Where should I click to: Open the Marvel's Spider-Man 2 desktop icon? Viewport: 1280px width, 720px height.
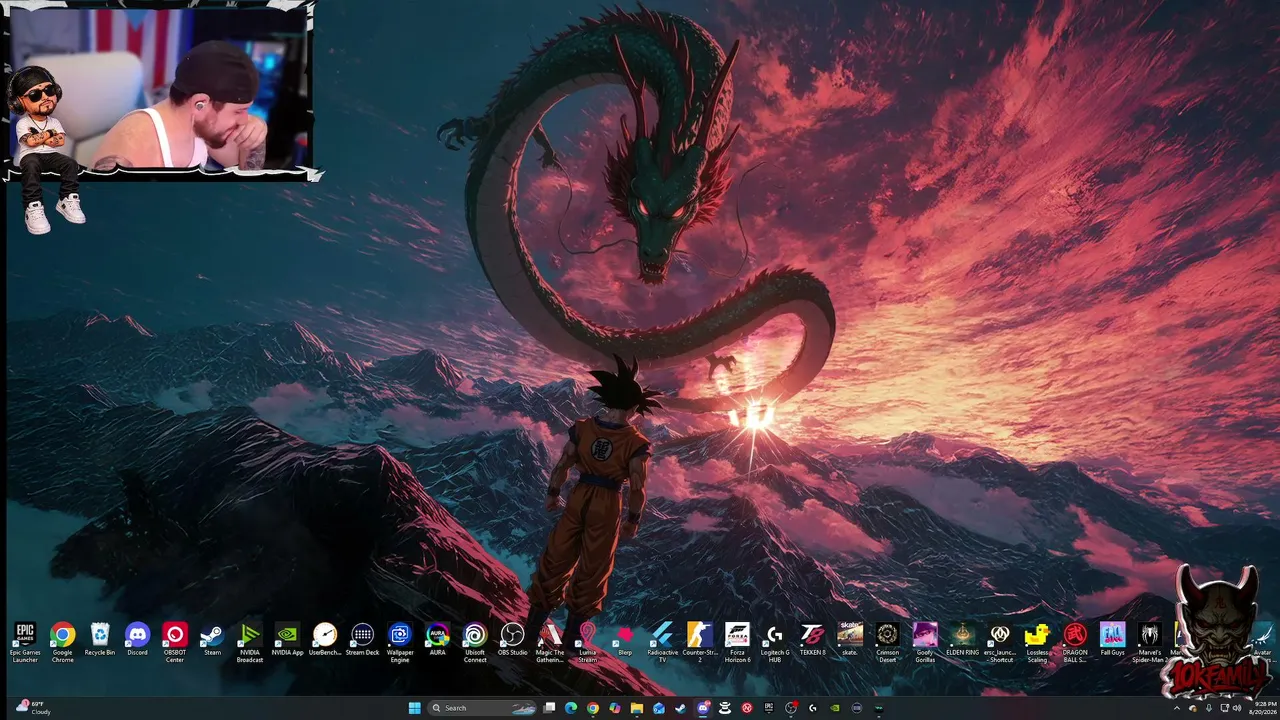pos(1150,641)
